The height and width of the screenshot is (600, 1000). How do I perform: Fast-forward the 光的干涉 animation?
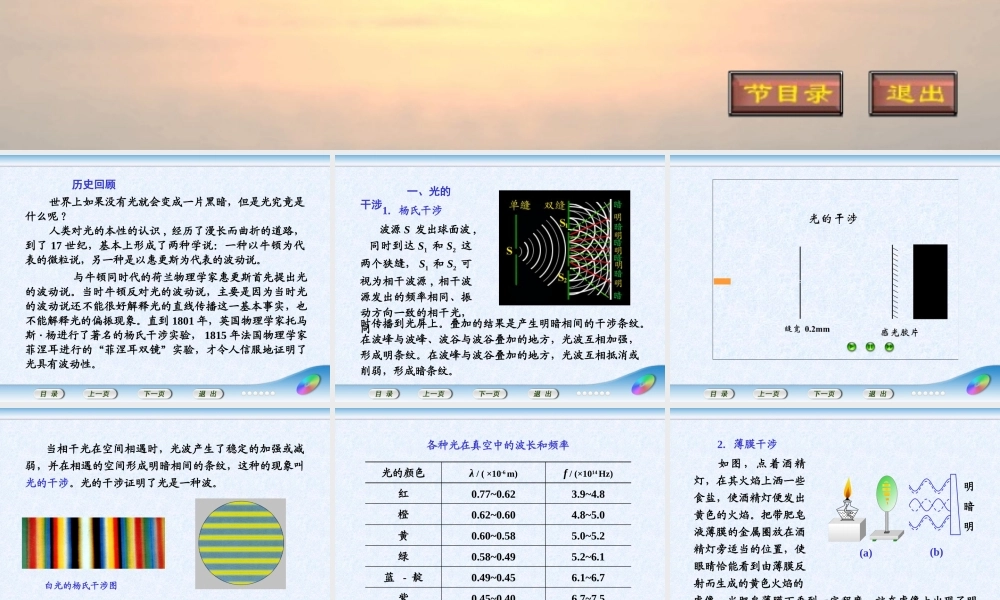[890, 347]
